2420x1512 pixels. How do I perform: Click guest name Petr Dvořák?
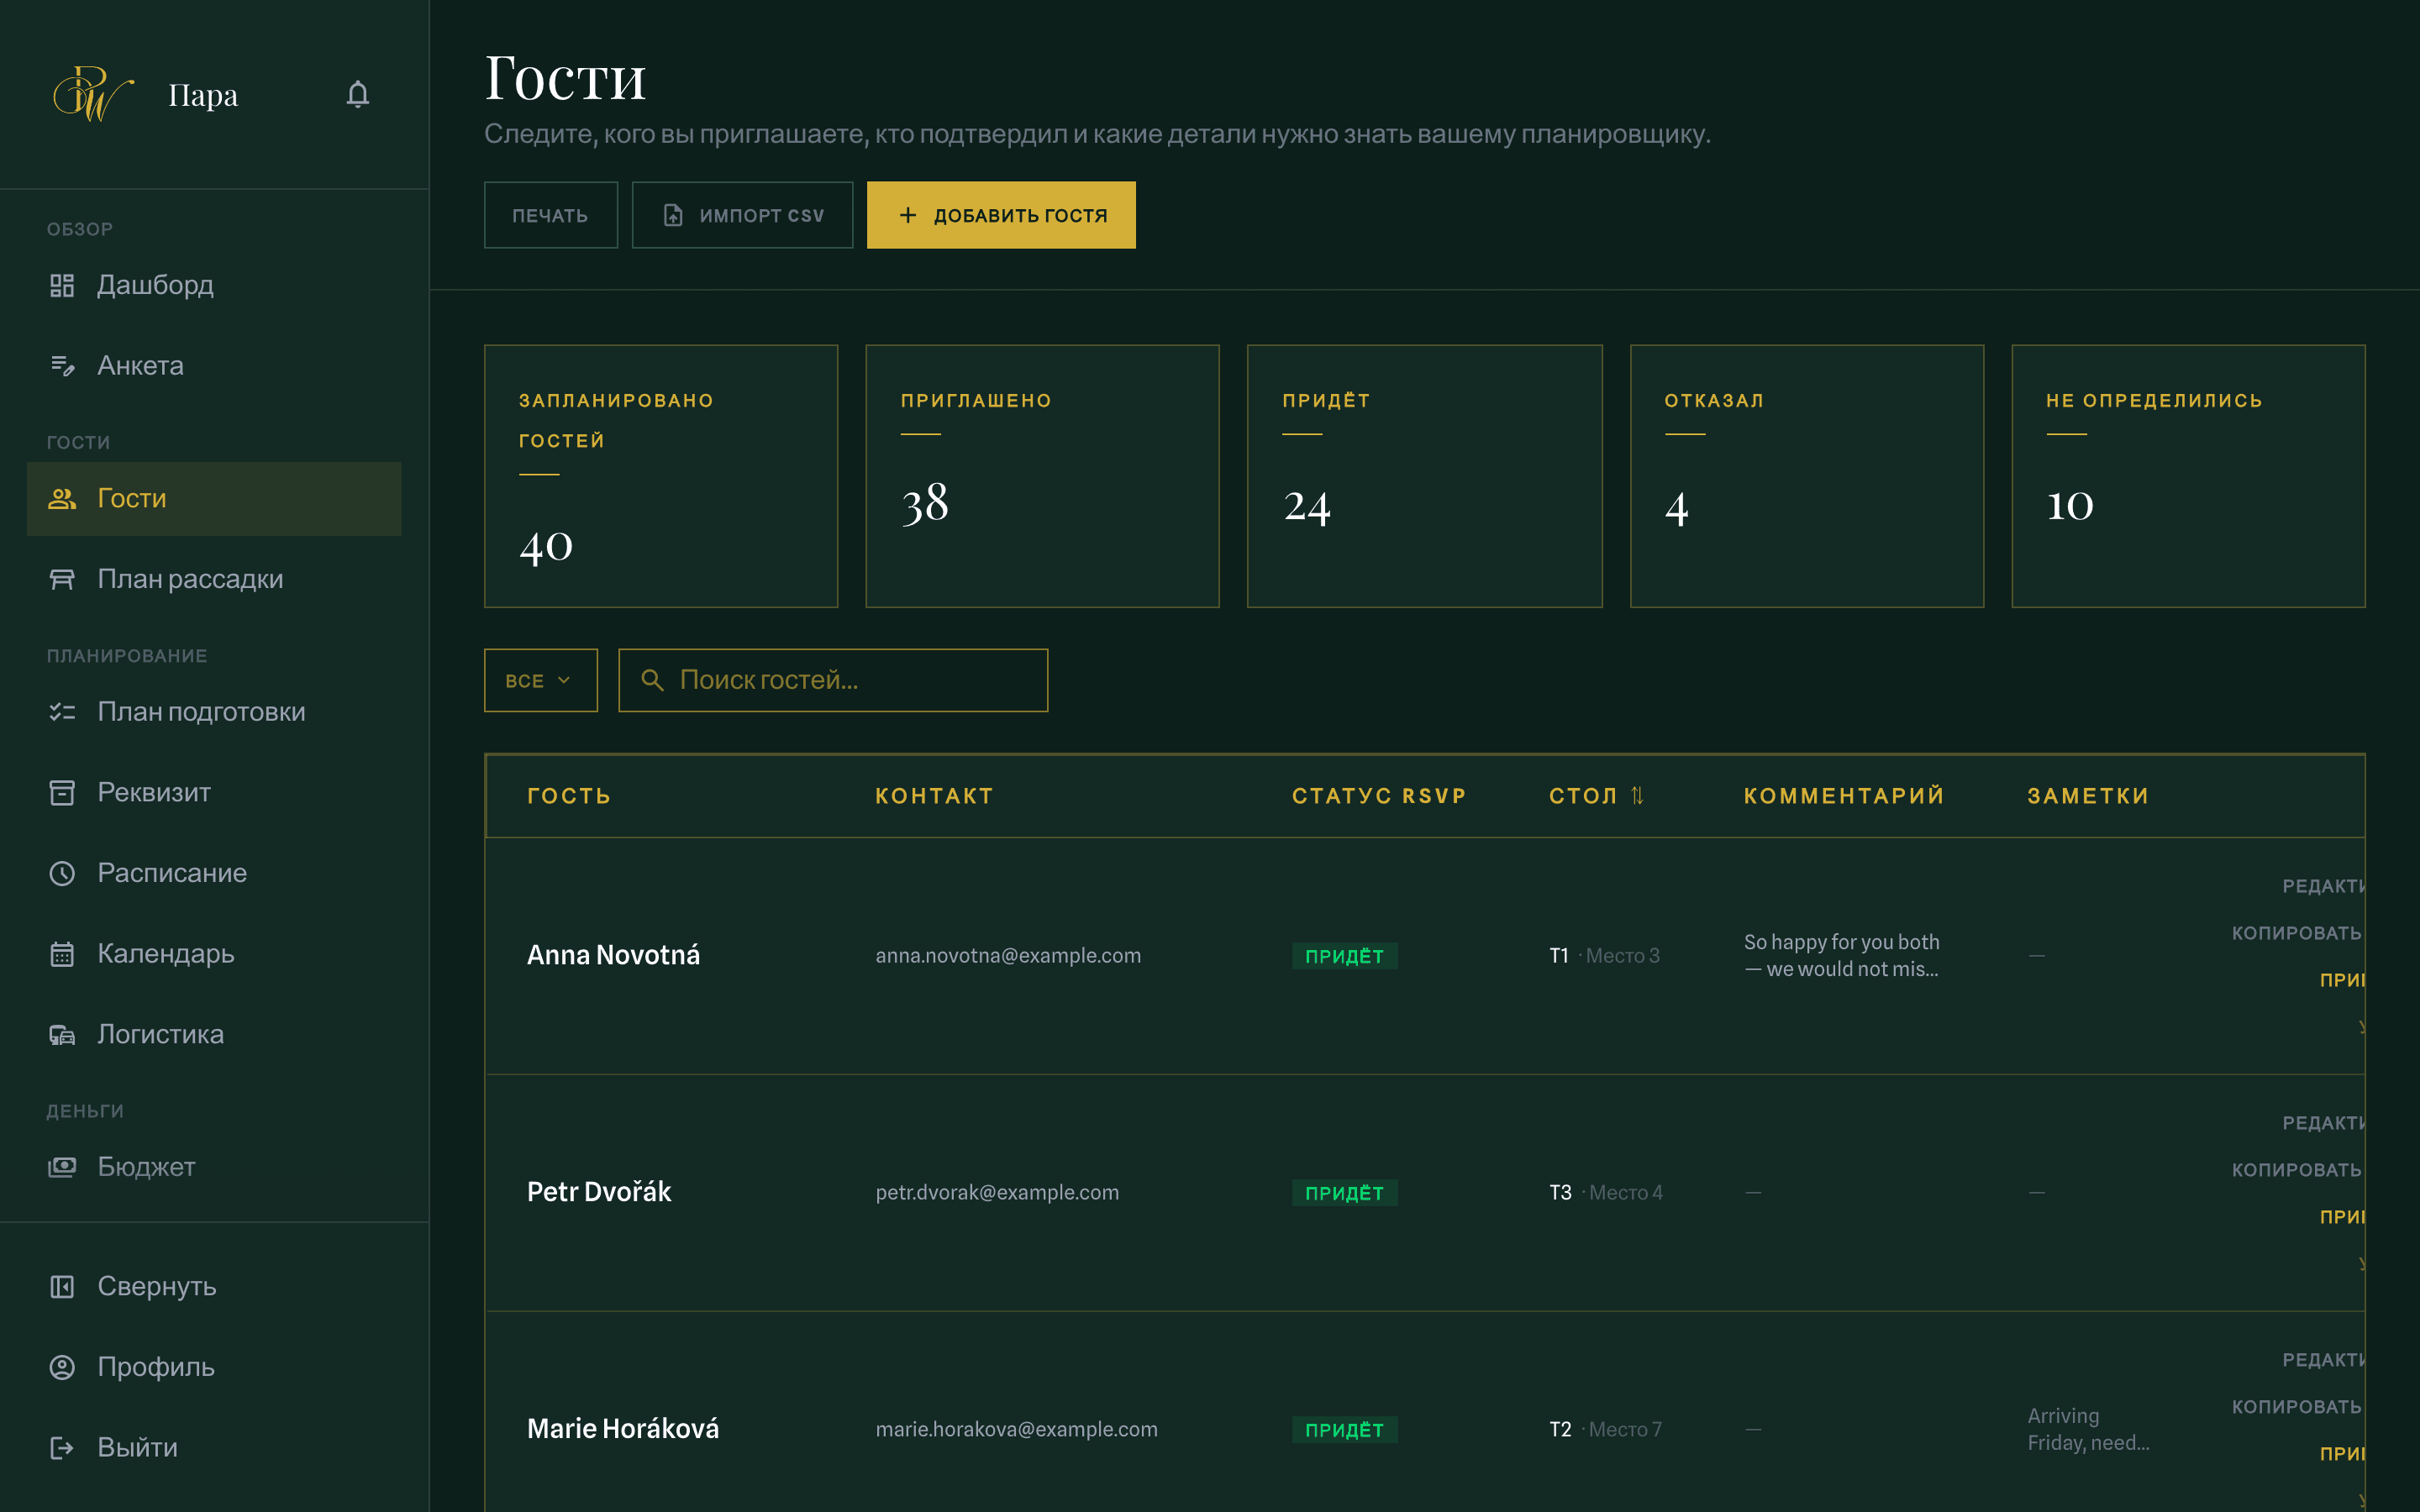[x=599, y=1192]
